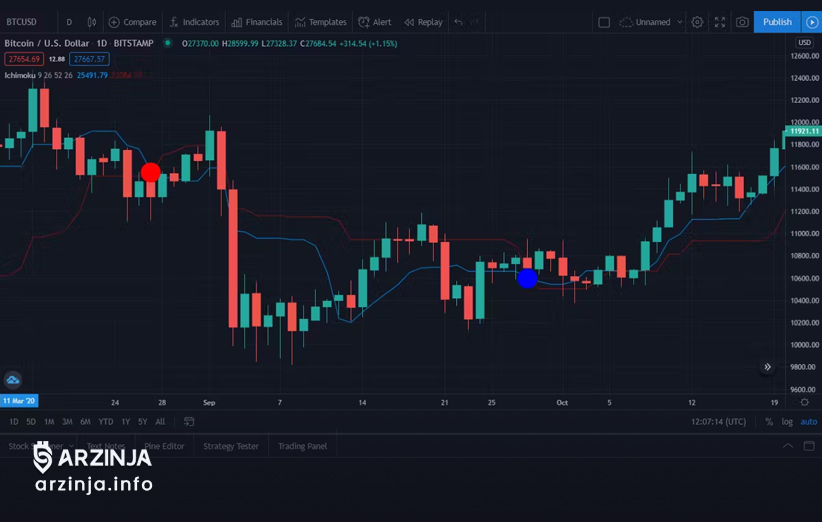Click the Bitcoin / U.S. Dollar chart title

coord(79,43)
